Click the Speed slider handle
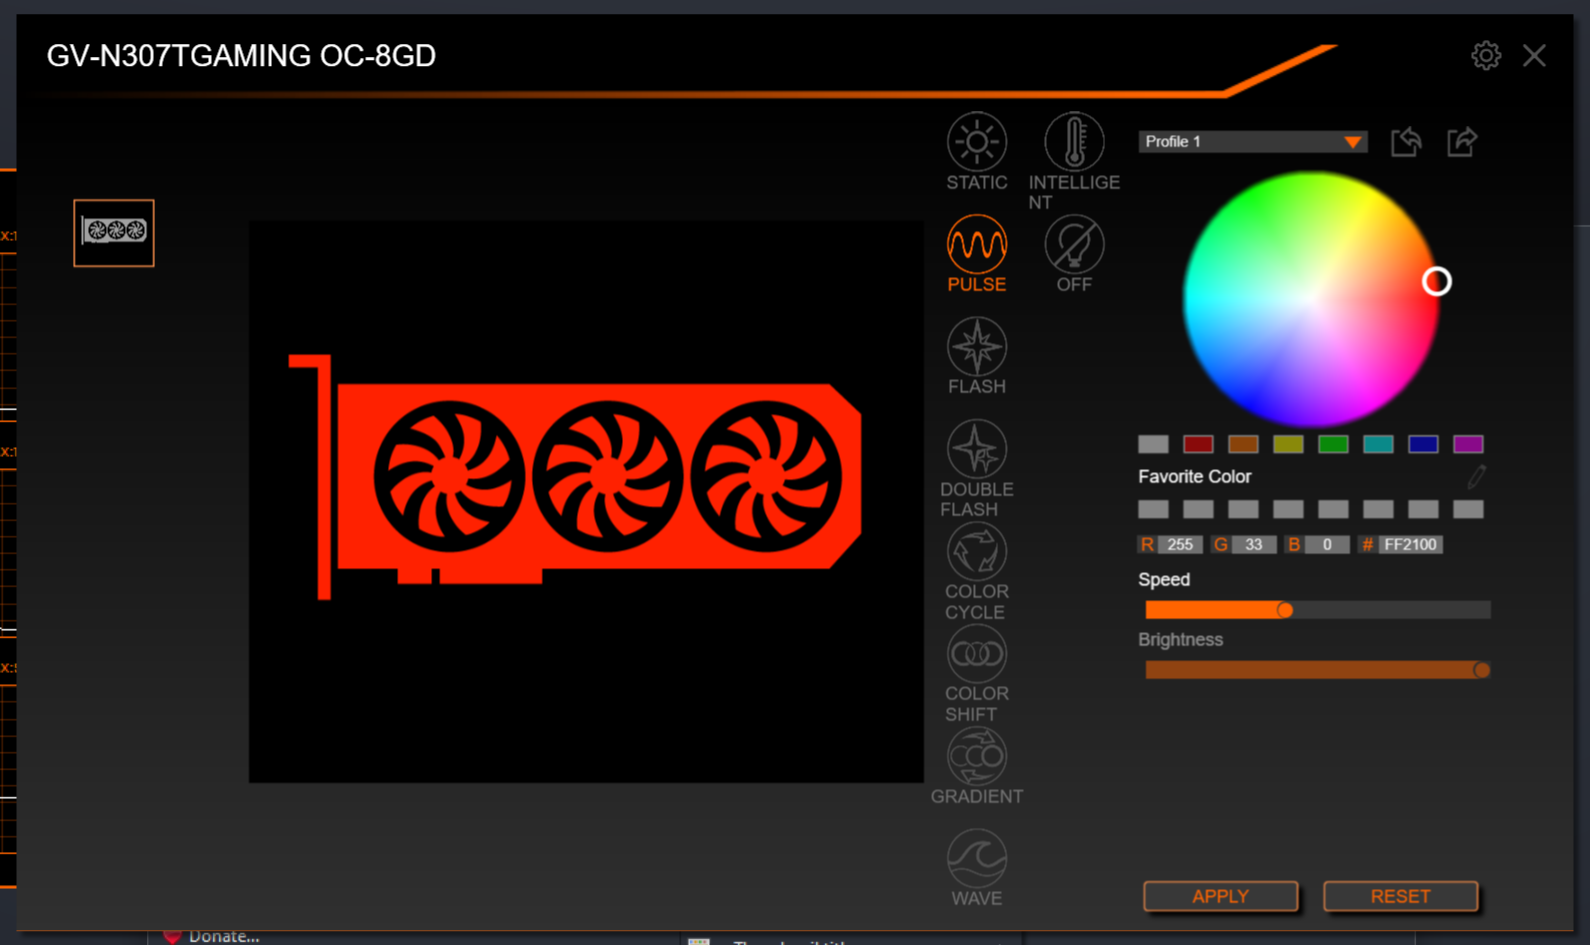Screen dimensions: 1590x945 (x=1285, y=610)
